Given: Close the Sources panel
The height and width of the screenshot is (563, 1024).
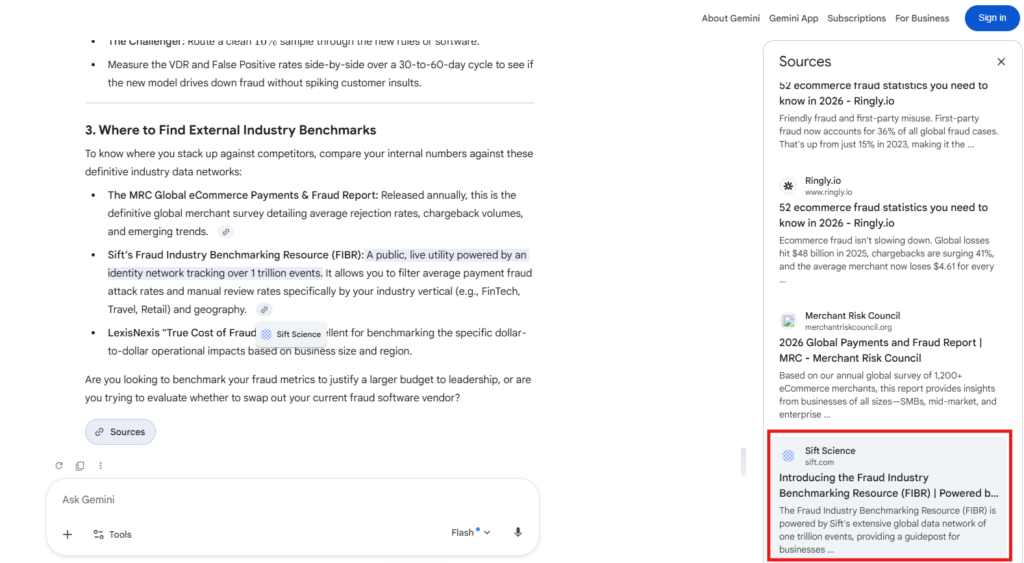Looking at the screenshot, I should pos(1001,61).
